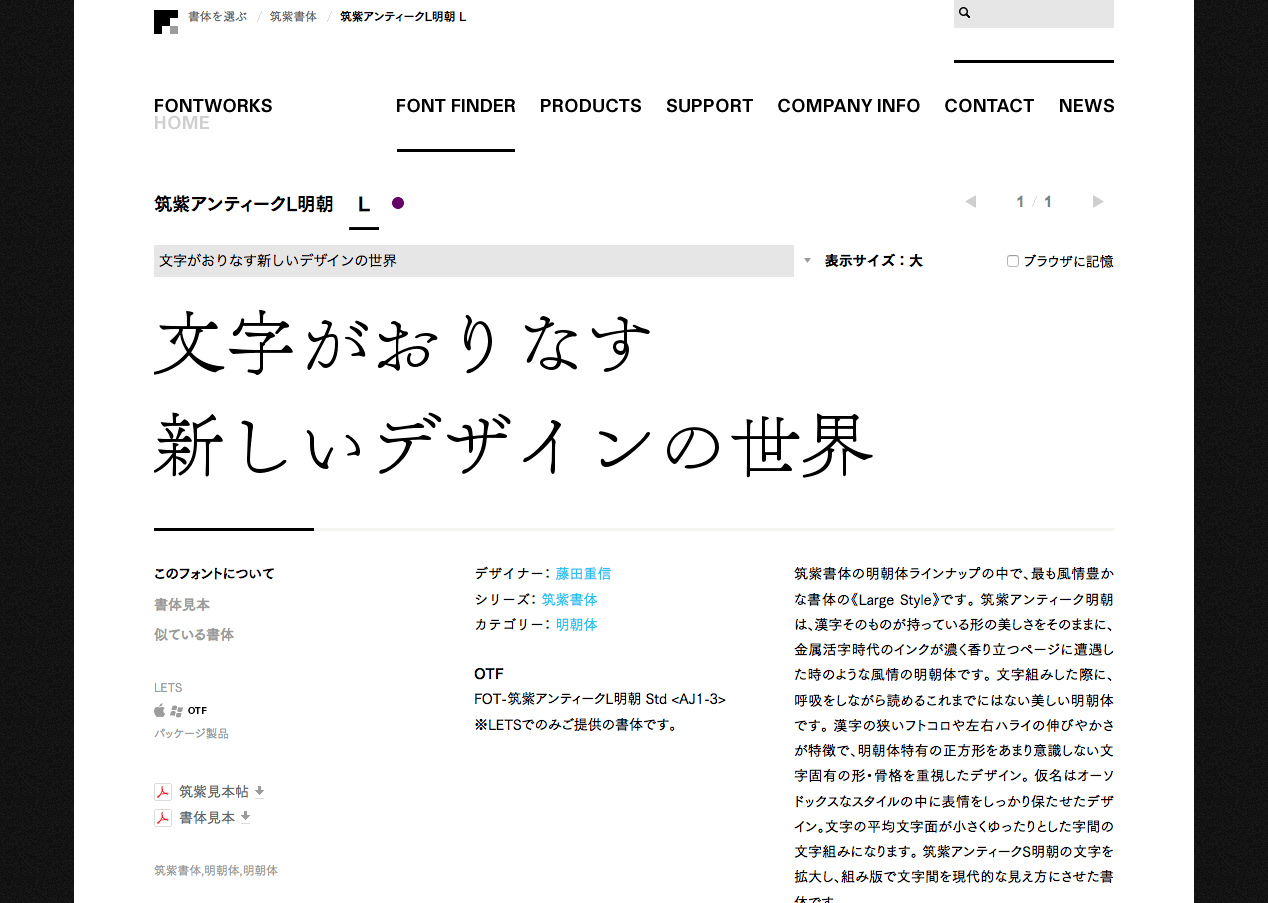Click download arrow after 書体見本
This screenshot has height=903, width=1268.
(x=245, y=817)
